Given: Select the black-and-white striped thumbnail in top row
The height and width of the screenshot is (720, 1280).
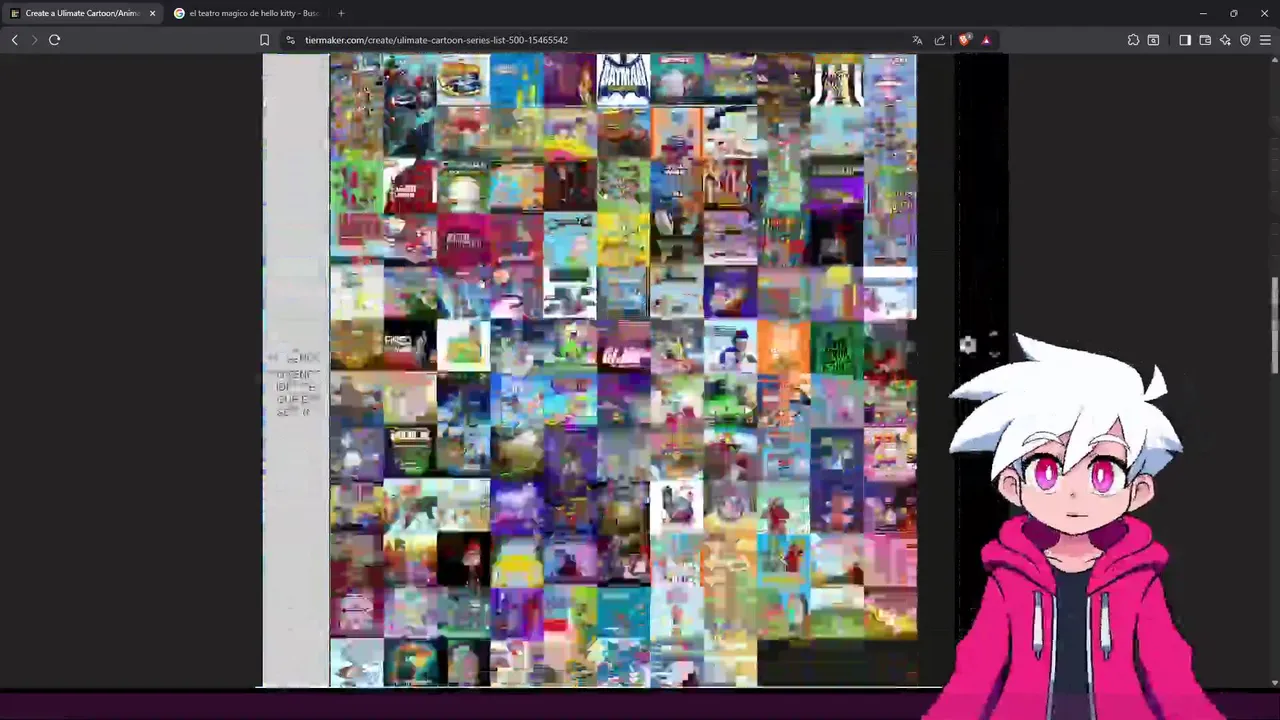Looking at the screenshot, I should coord(837,80).
